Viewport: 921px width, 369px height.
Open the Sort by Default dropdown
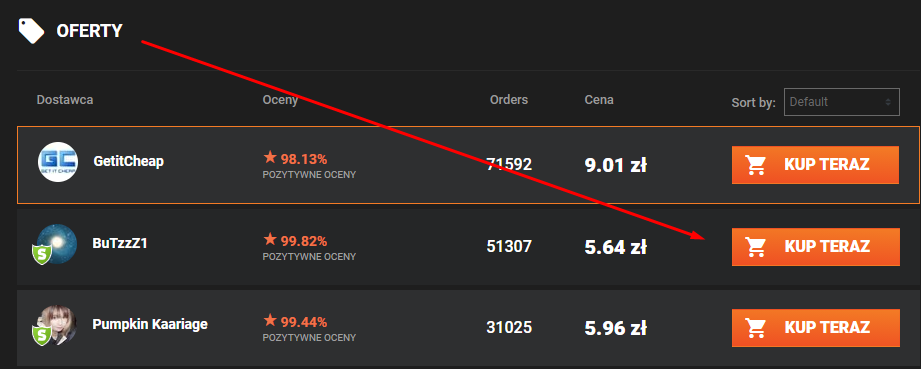[842, 102]
